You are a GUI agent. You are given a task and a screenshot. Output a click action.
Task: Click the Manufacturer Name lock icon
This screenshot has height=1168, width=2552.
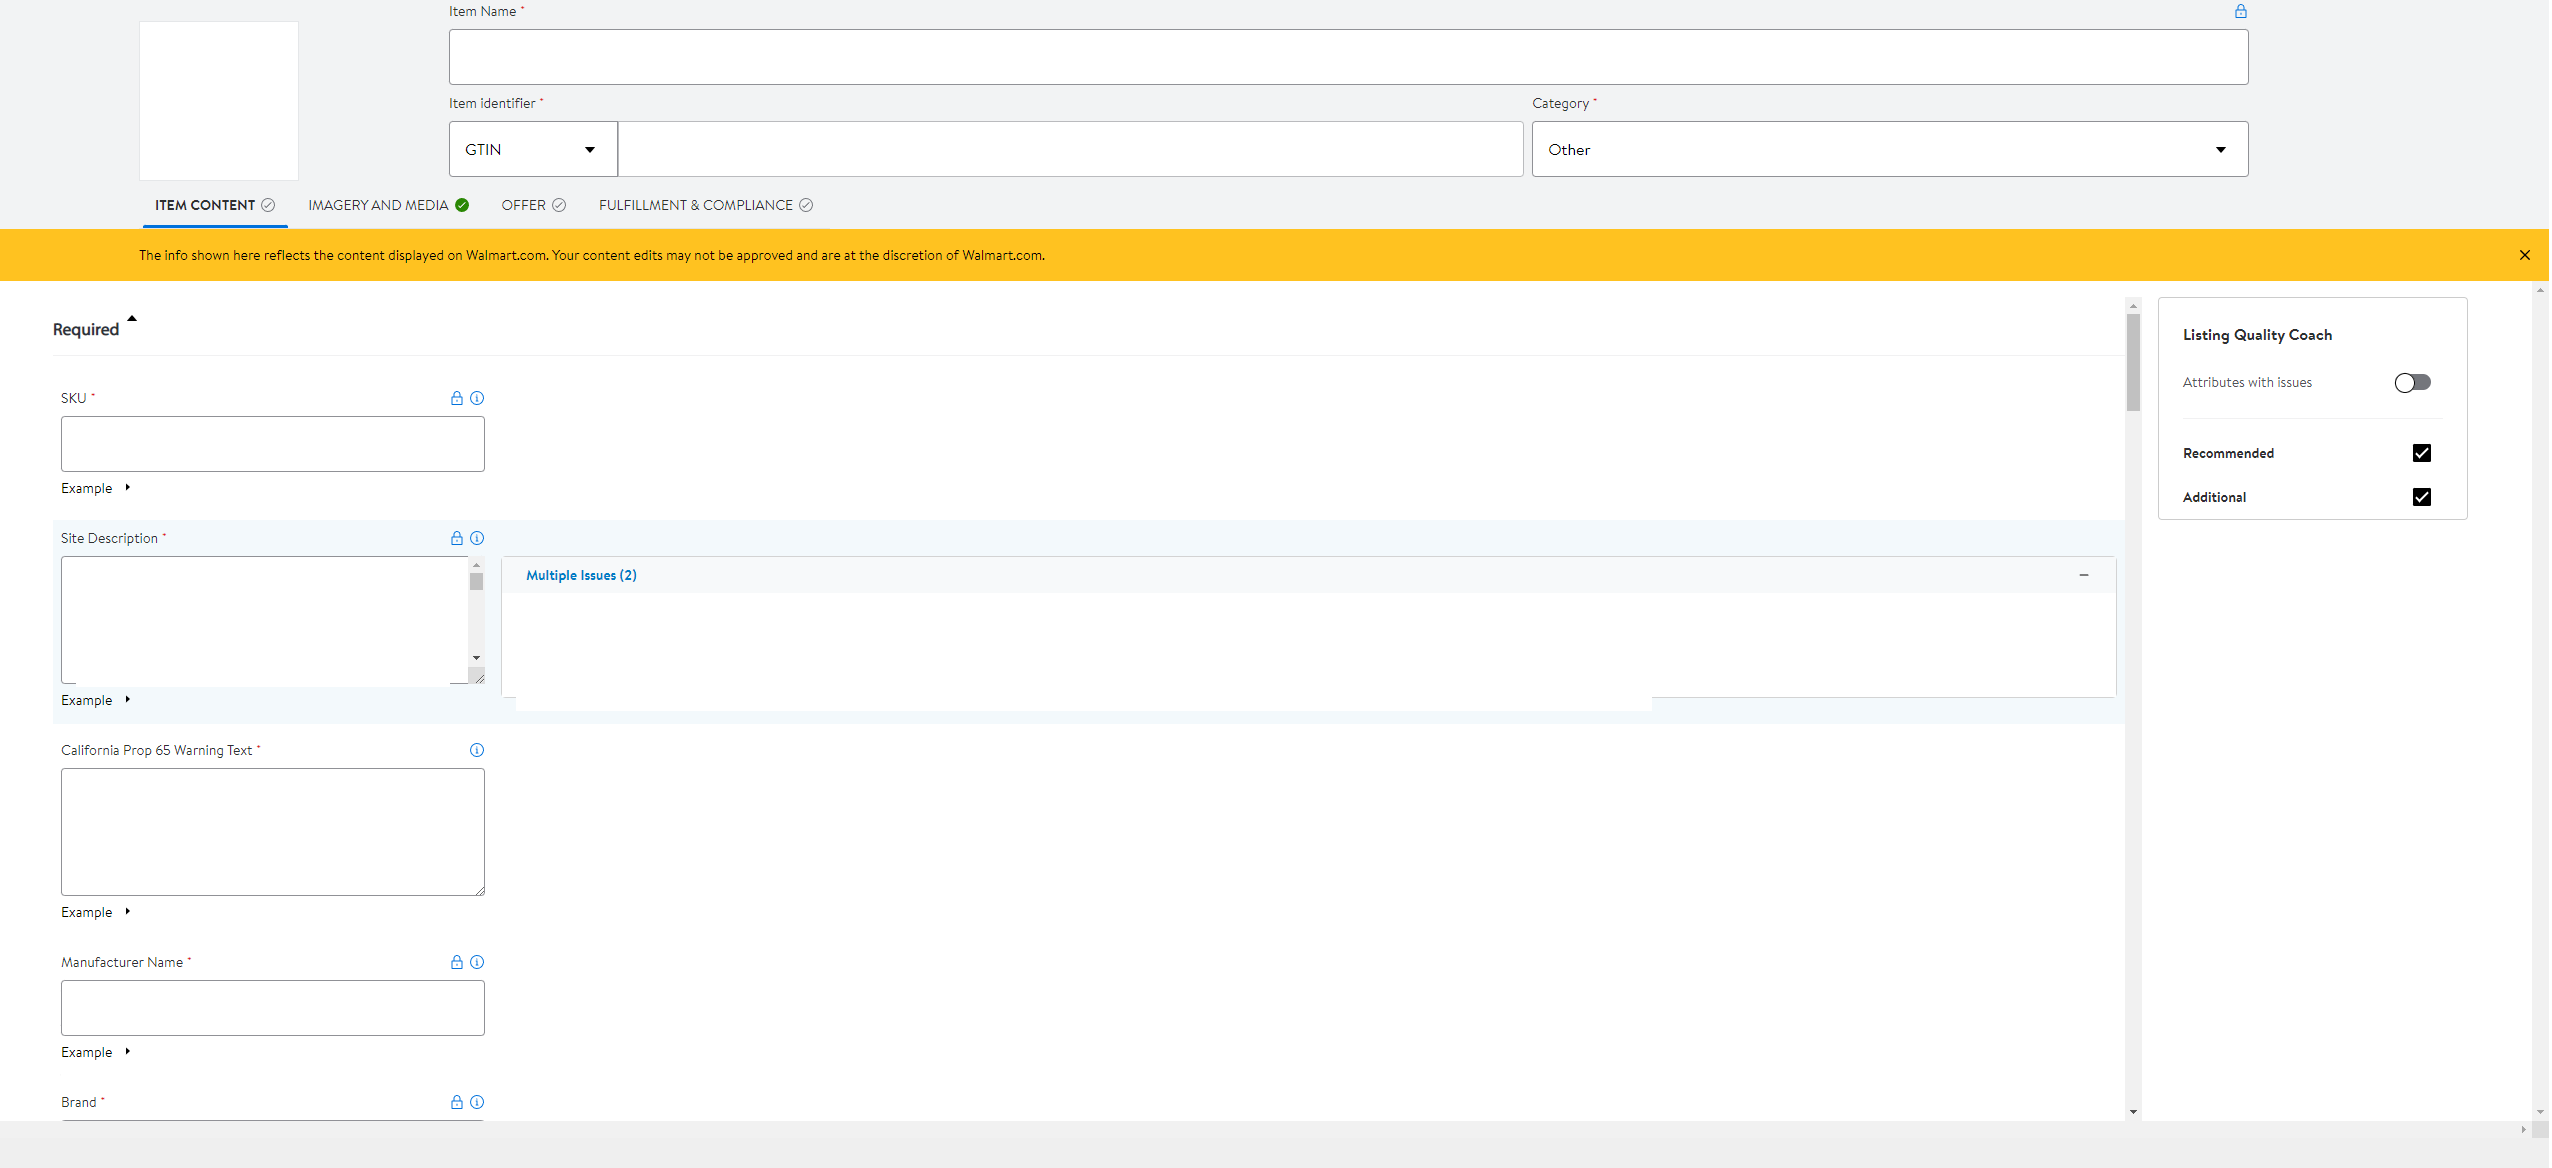[457, 962]
